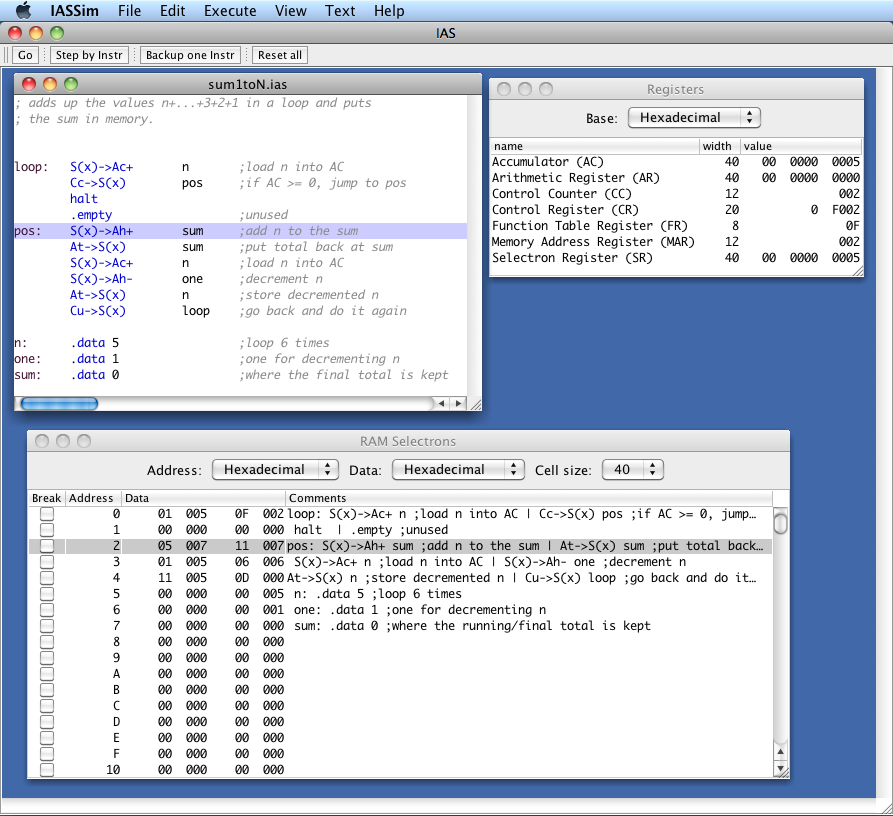Click the Break column header
The height and width of the screenshot is (816, 893).
click(47, 498)
